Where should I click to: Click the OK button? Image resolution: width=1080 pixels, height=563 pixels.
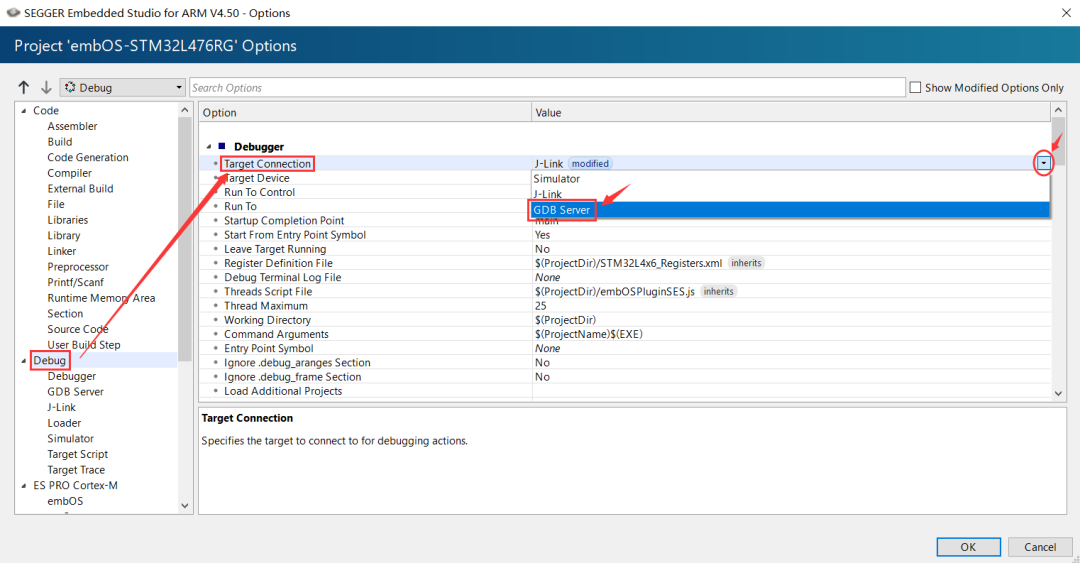click(x=968, y=546)
